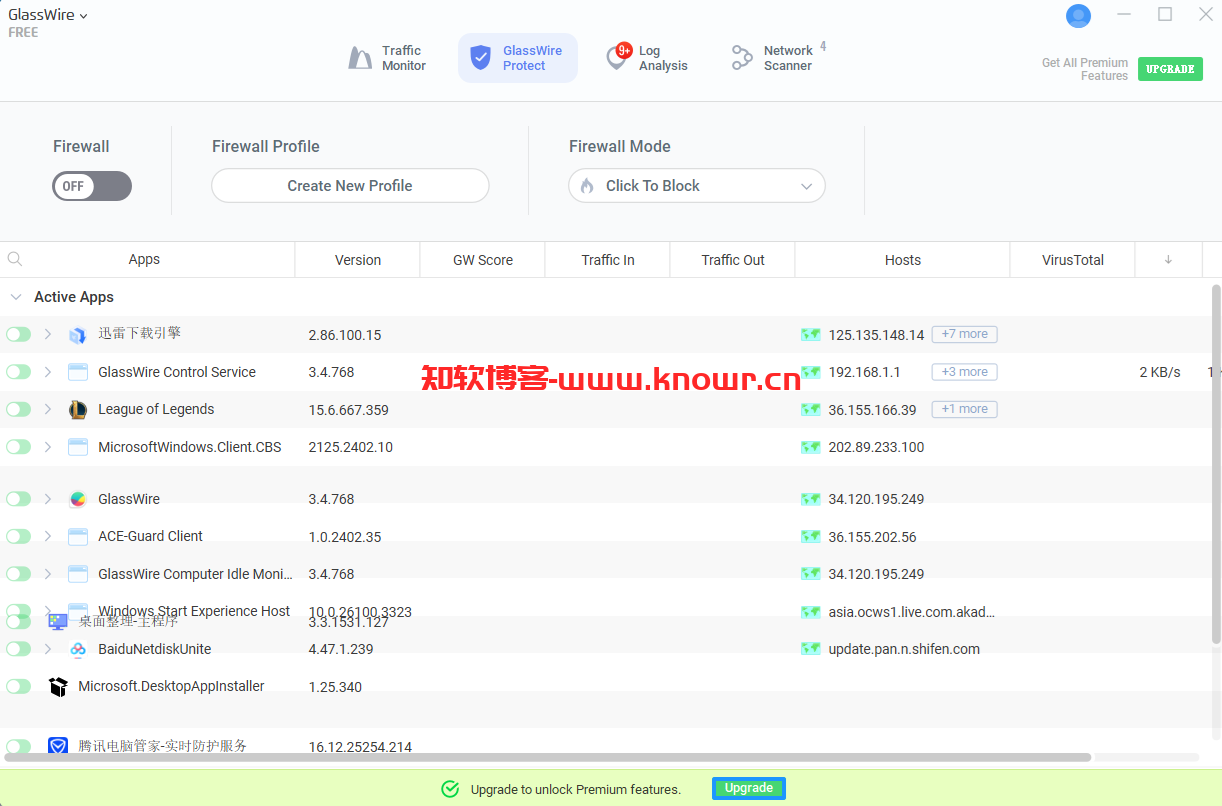Show the +1 more hosts for League of Legends
The image size is (1222, 806).
(x=964, y=409)
